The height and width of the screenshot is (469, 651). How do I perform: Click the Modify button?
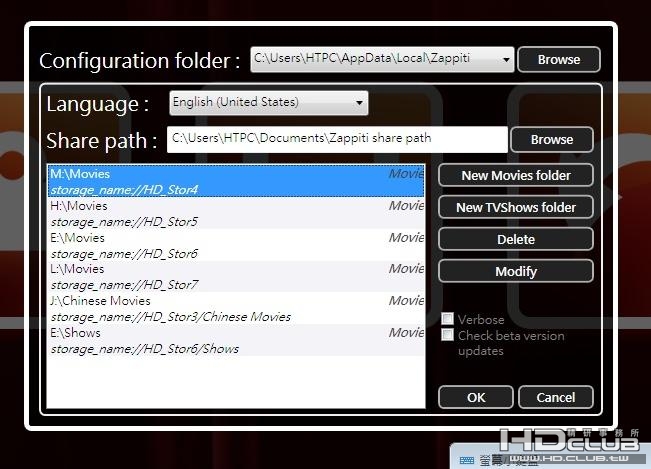[516, 271]
